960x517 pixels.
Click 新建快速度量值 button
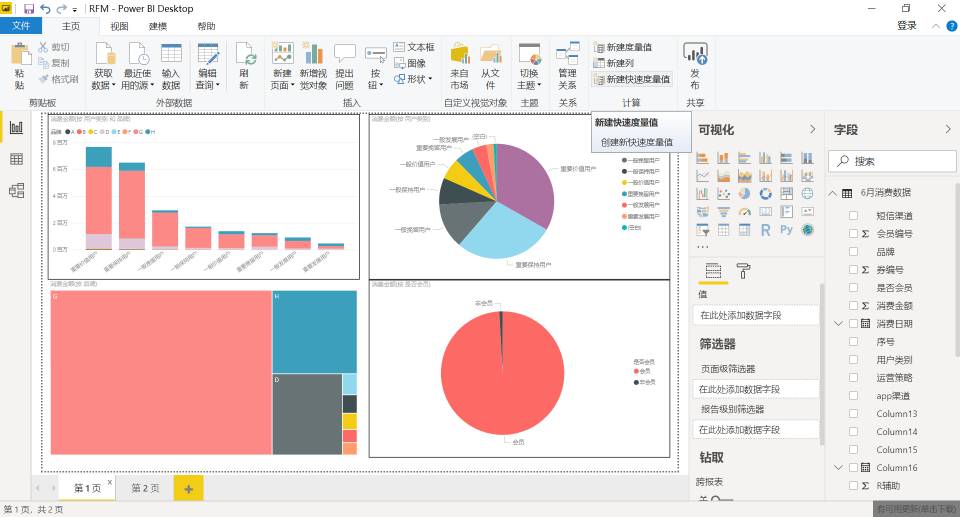pos(632,79)
